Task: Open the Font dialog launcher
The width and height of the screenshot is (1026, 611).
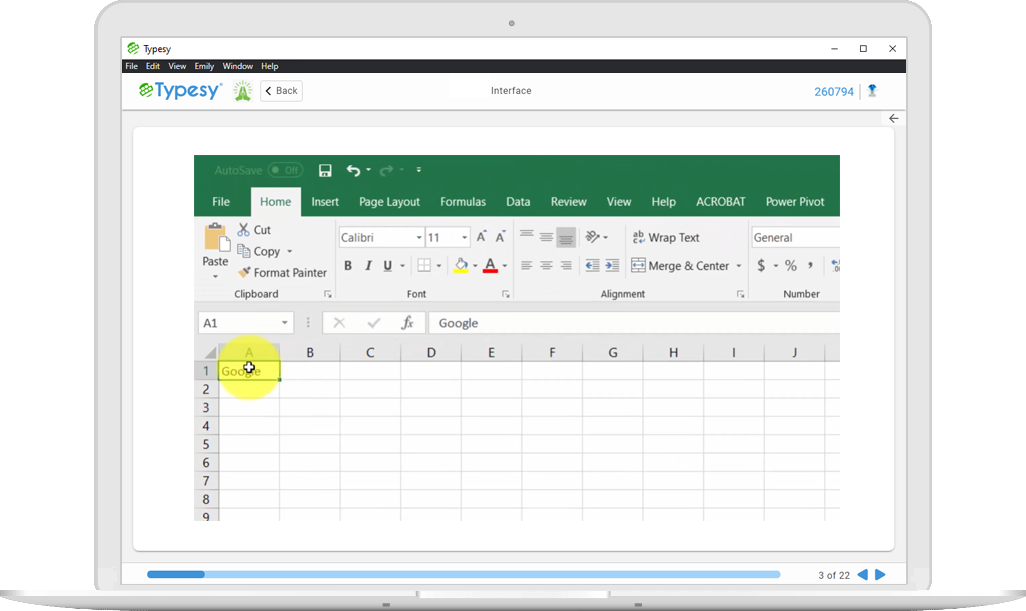Action: pyautogui.click(x=506, y=294)
